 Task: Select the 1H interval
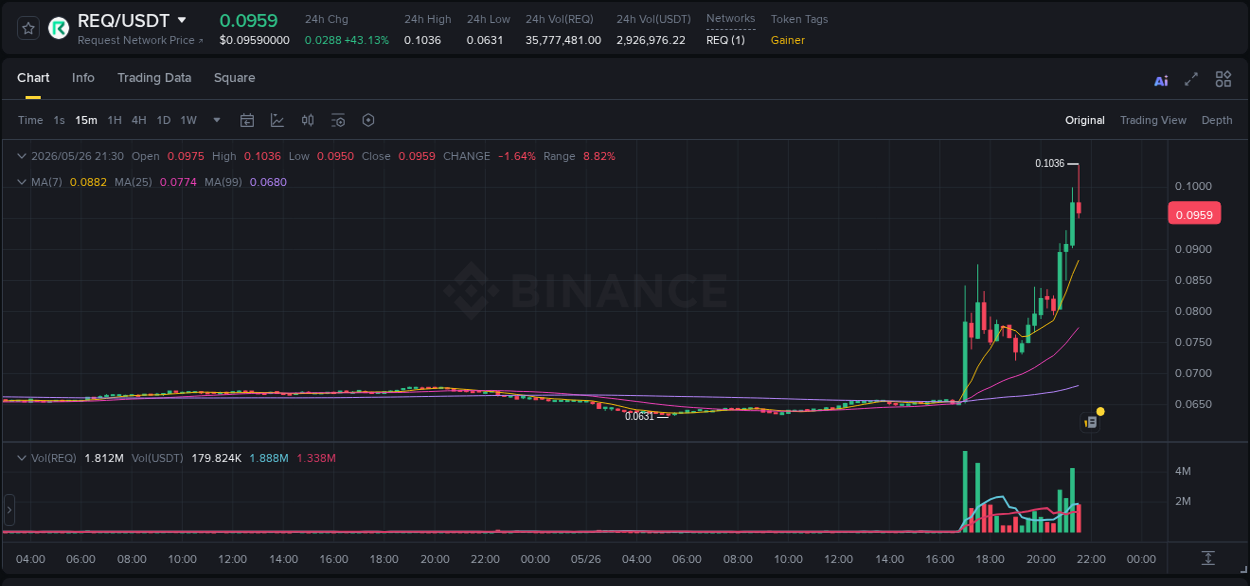115,120
